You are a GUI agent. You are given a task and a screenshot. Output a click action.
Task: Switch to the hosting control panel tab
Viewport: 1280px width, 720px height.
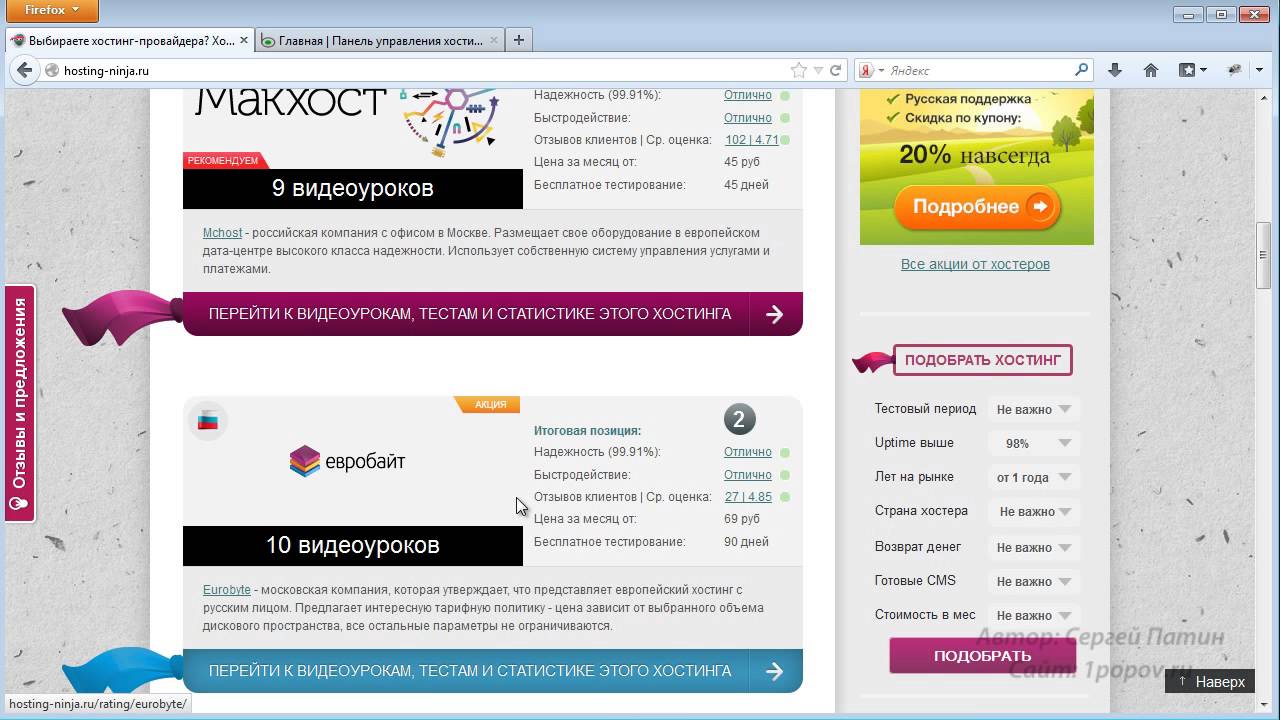(380, 41)
